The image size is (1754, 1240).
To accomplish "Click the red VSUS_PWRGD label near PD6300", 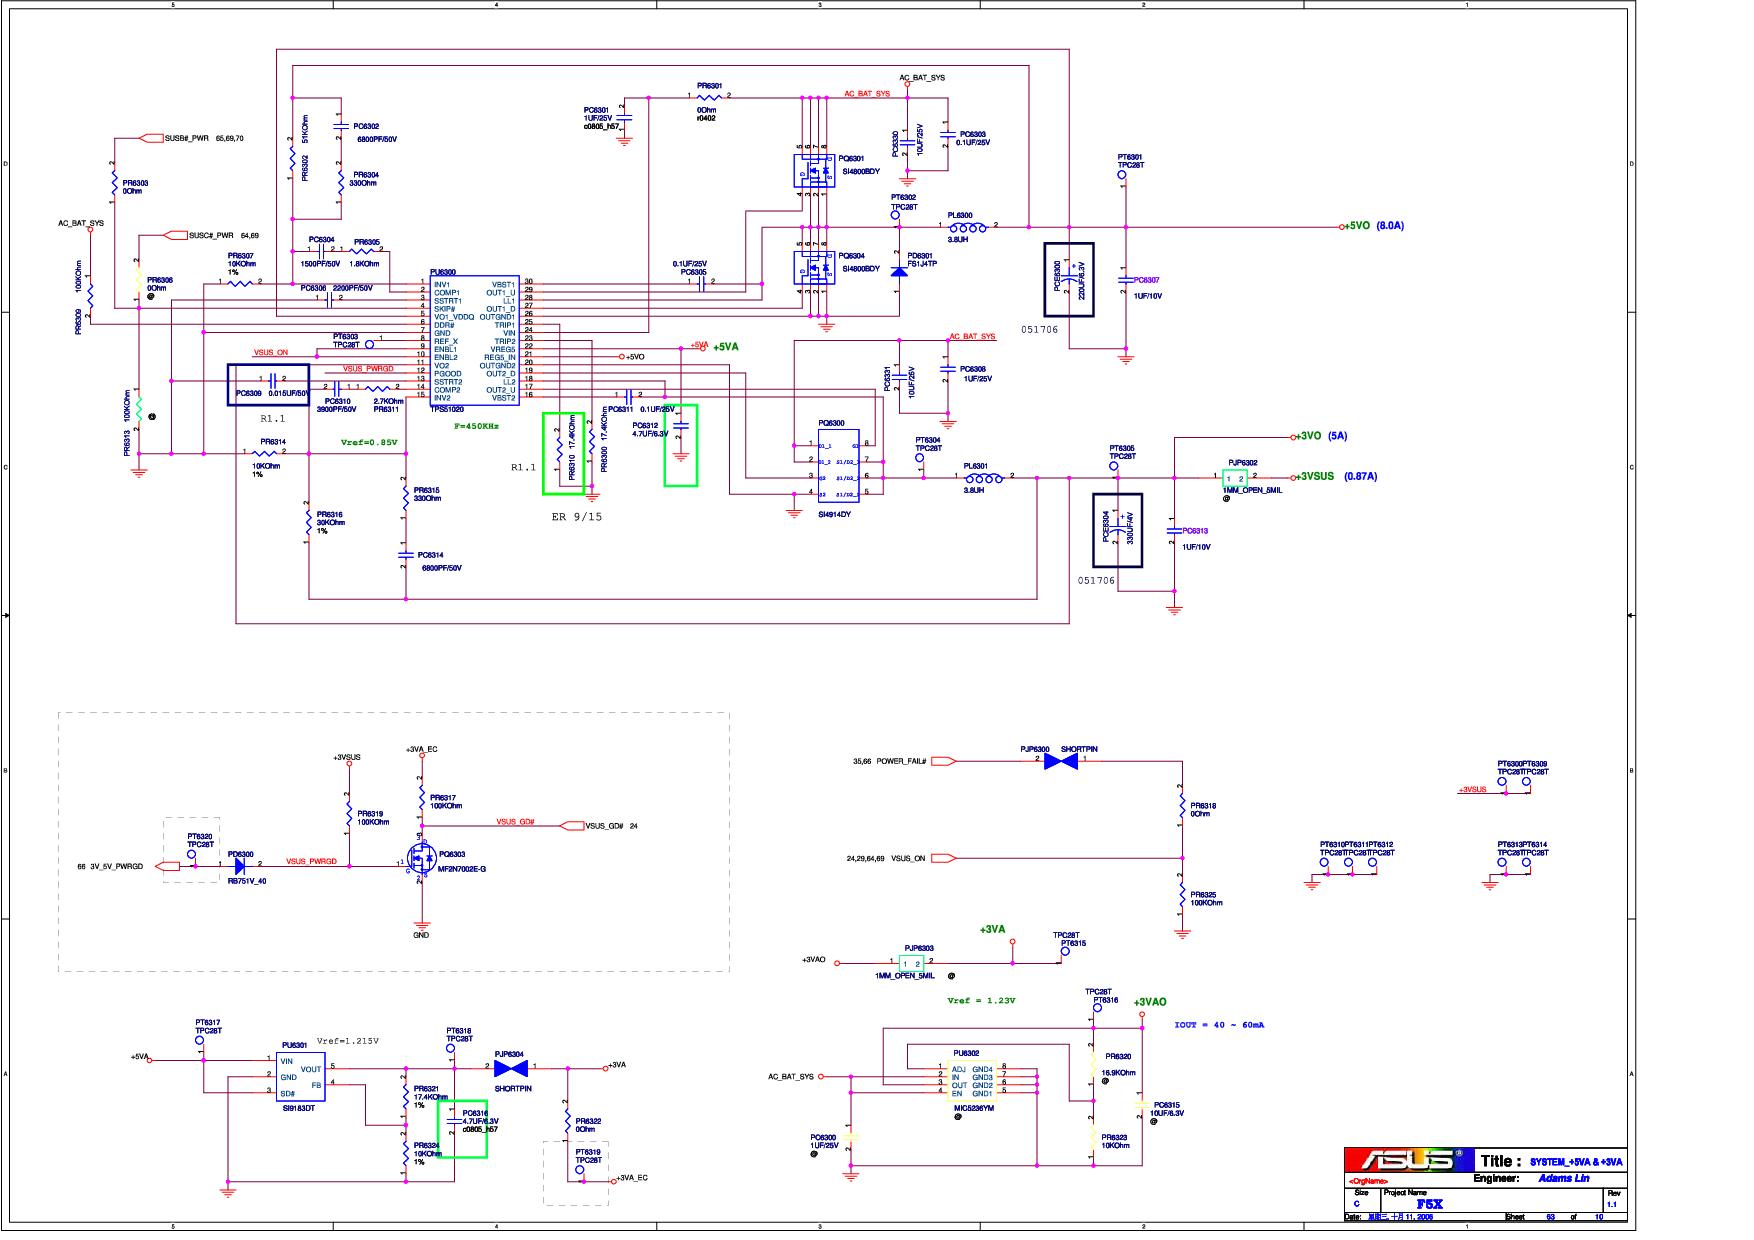I will (311, 861).
